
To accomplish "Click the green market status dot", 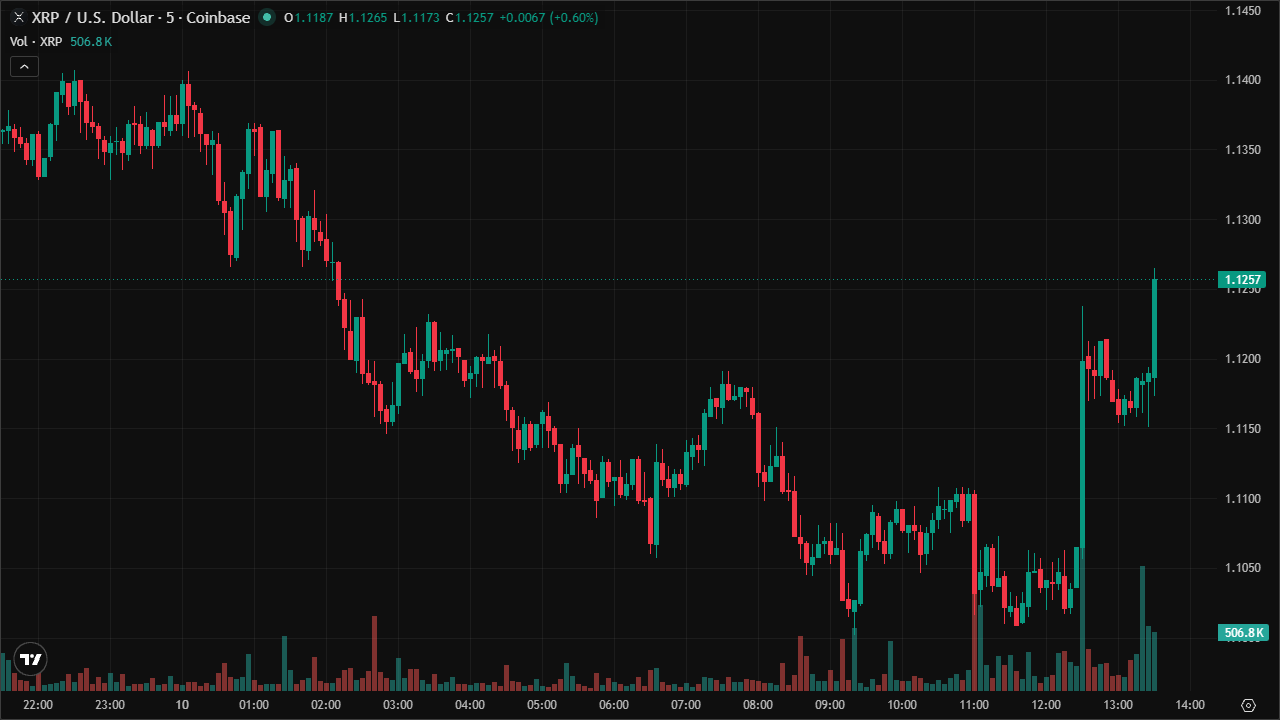I will point(266,17).
